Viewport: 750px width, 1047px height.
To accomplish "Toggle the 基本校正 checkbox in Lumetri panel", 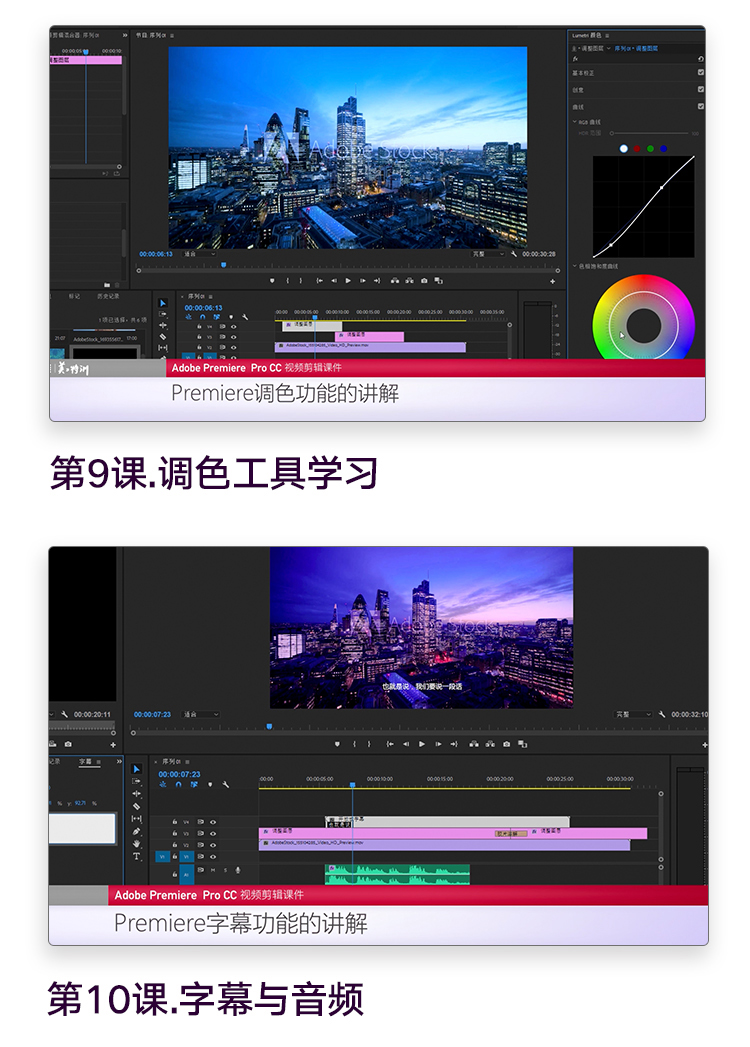I will [701, 73].
